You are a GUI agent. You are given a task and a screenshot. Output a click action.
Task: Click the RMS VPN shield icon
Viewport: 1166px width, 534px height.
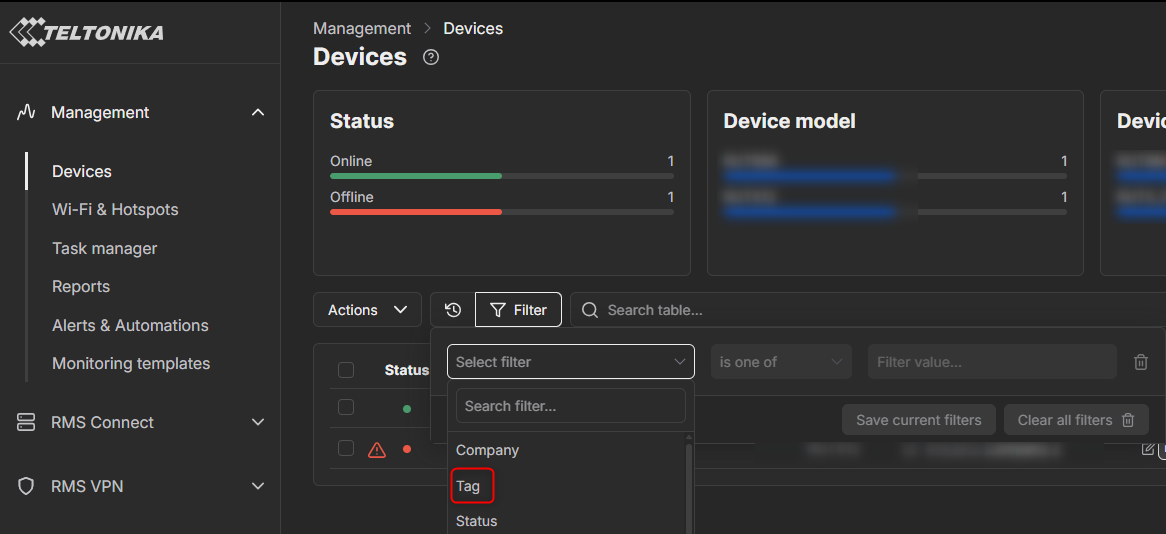[26, 486]
